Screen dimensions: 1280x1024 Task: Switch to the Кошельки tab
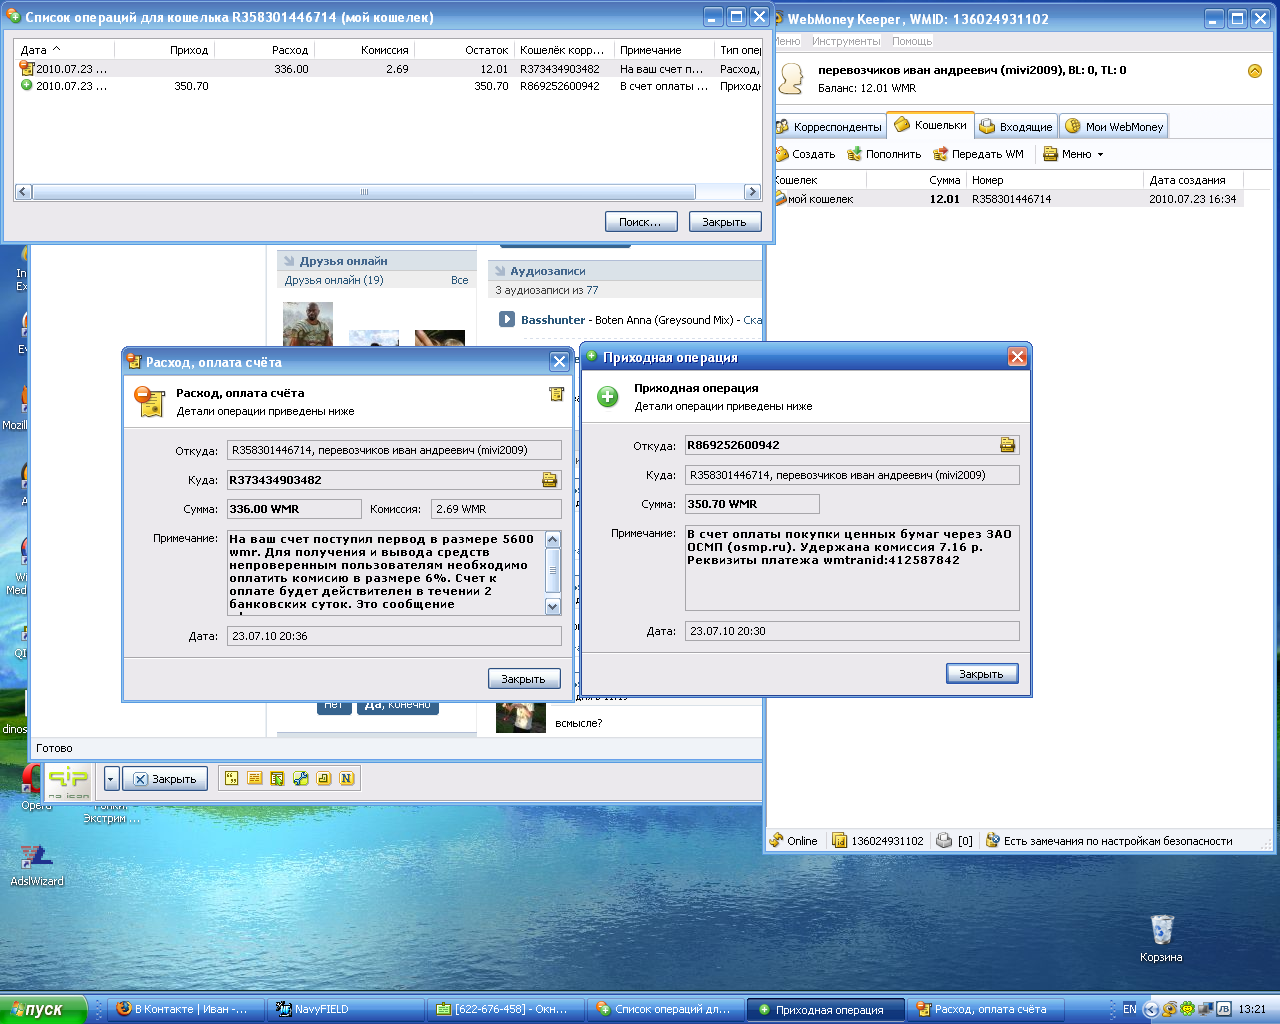(931, 125)
